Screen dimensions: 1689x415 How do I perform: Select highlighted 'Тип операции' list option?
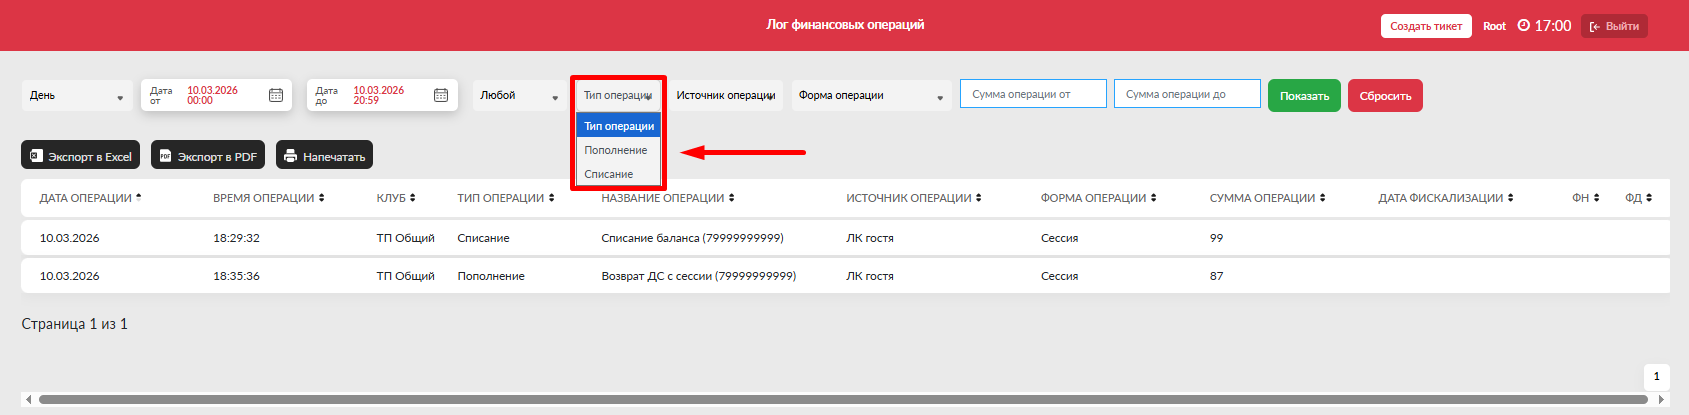coord(619,126)
